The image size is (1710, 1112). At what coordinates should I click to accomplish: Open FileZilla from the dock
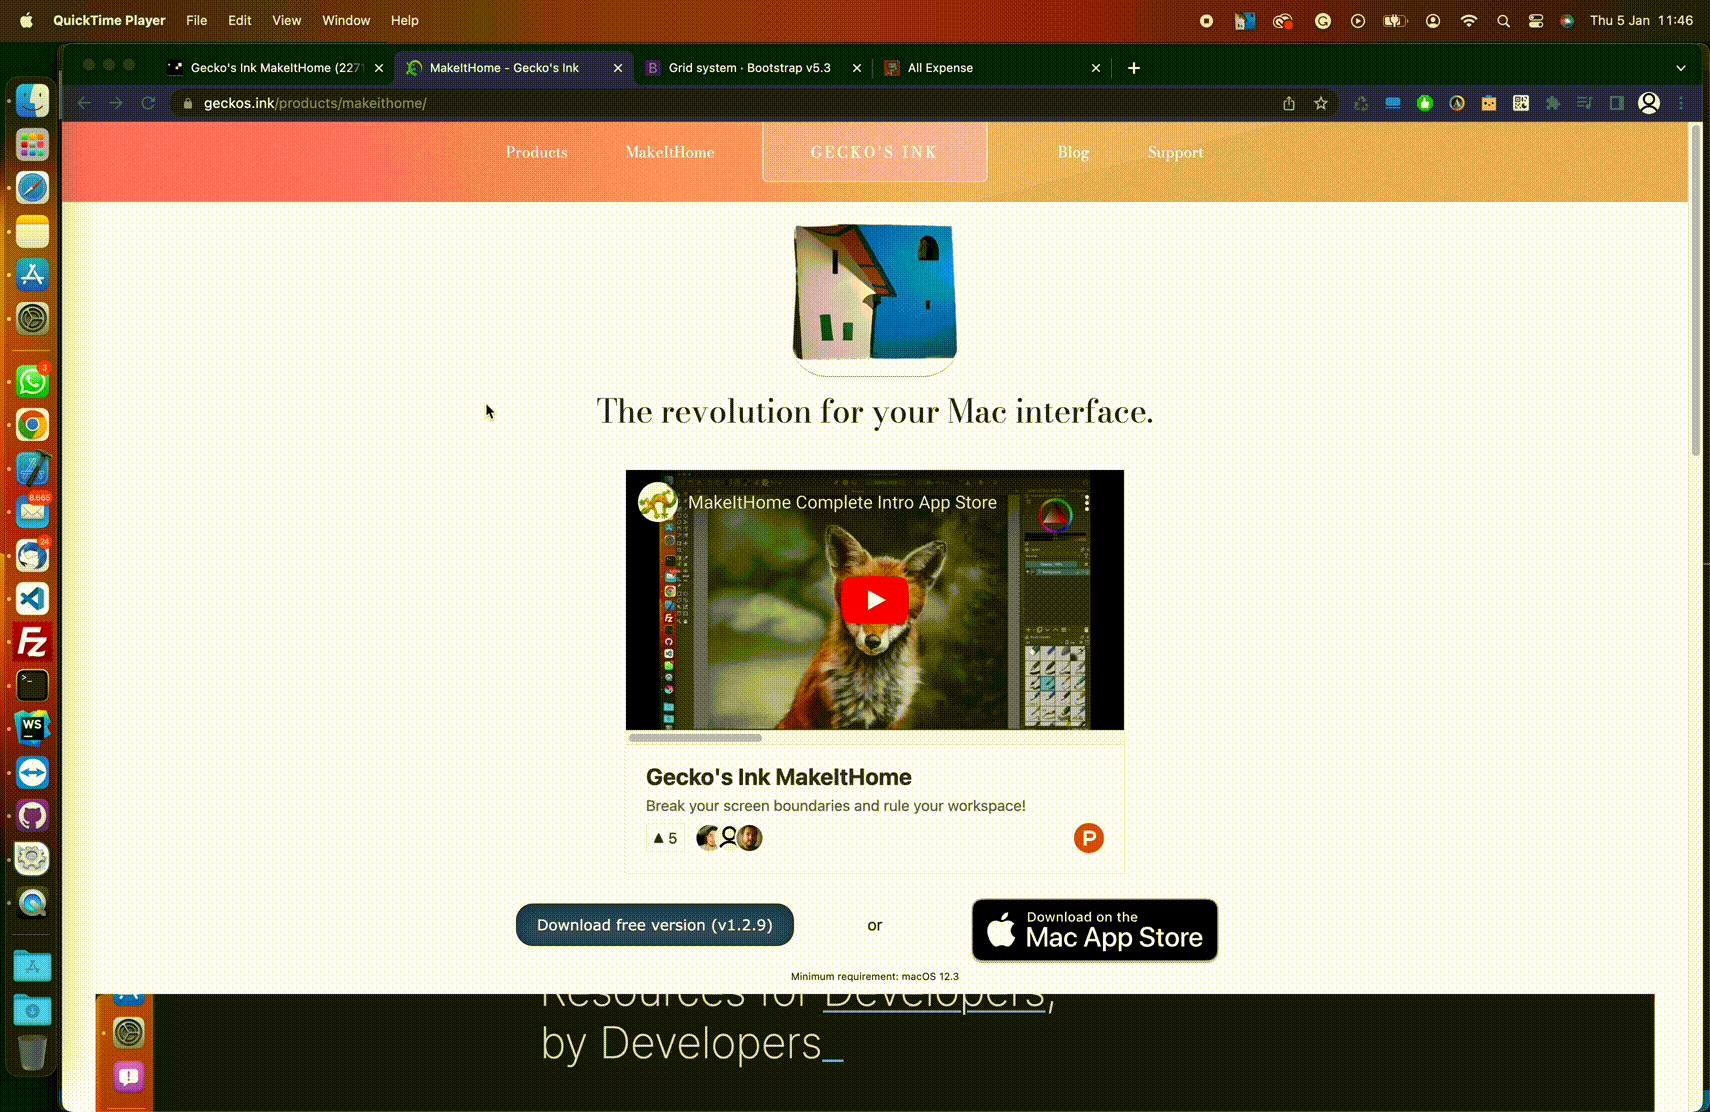[x=32, y=642]
